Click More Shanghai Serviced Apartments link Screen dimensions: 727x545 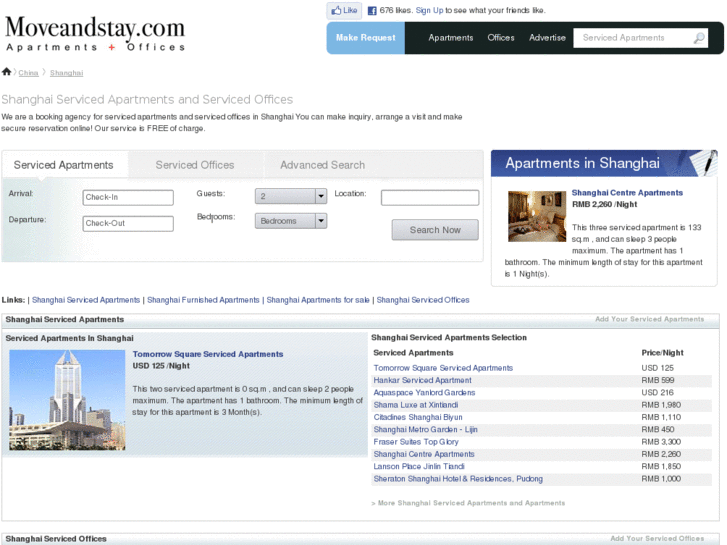(468, 503)
